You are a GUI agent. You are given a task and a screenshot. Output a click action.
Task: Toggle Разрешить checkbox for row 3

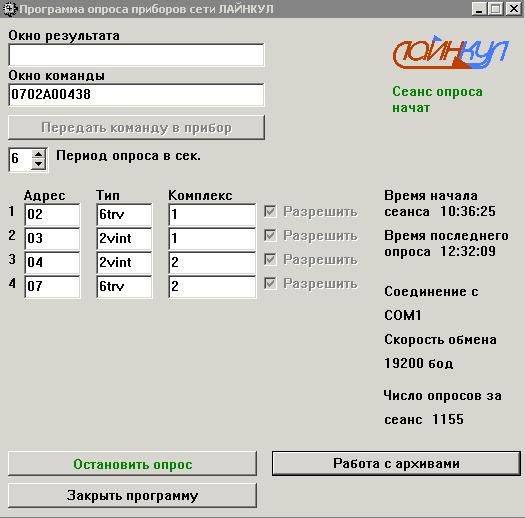[x=270, y=259]
